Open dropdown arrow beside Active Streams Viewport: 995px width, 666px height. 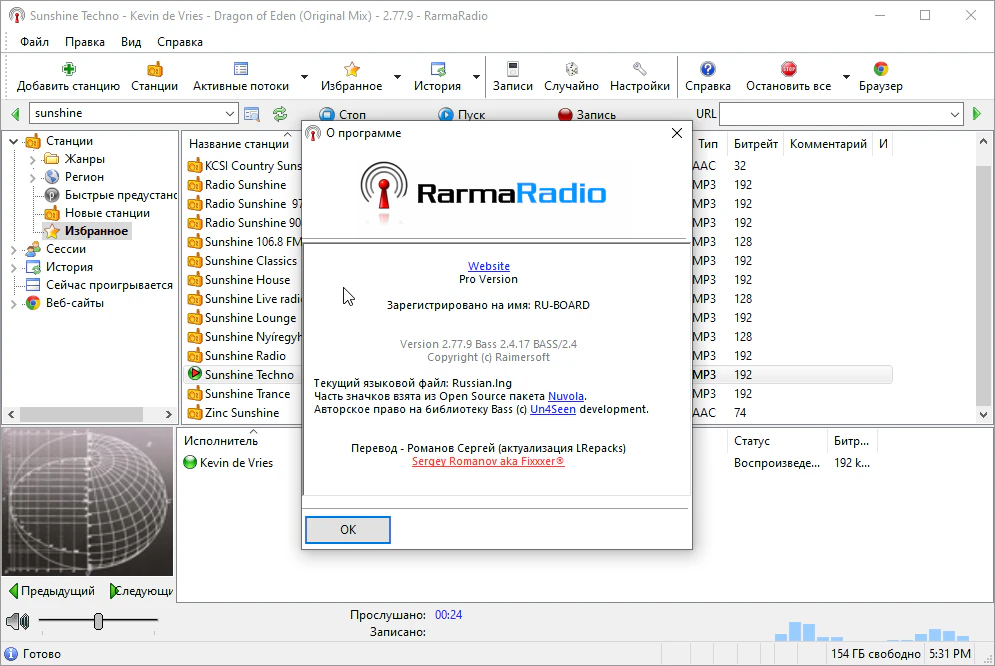pos(304,77)
